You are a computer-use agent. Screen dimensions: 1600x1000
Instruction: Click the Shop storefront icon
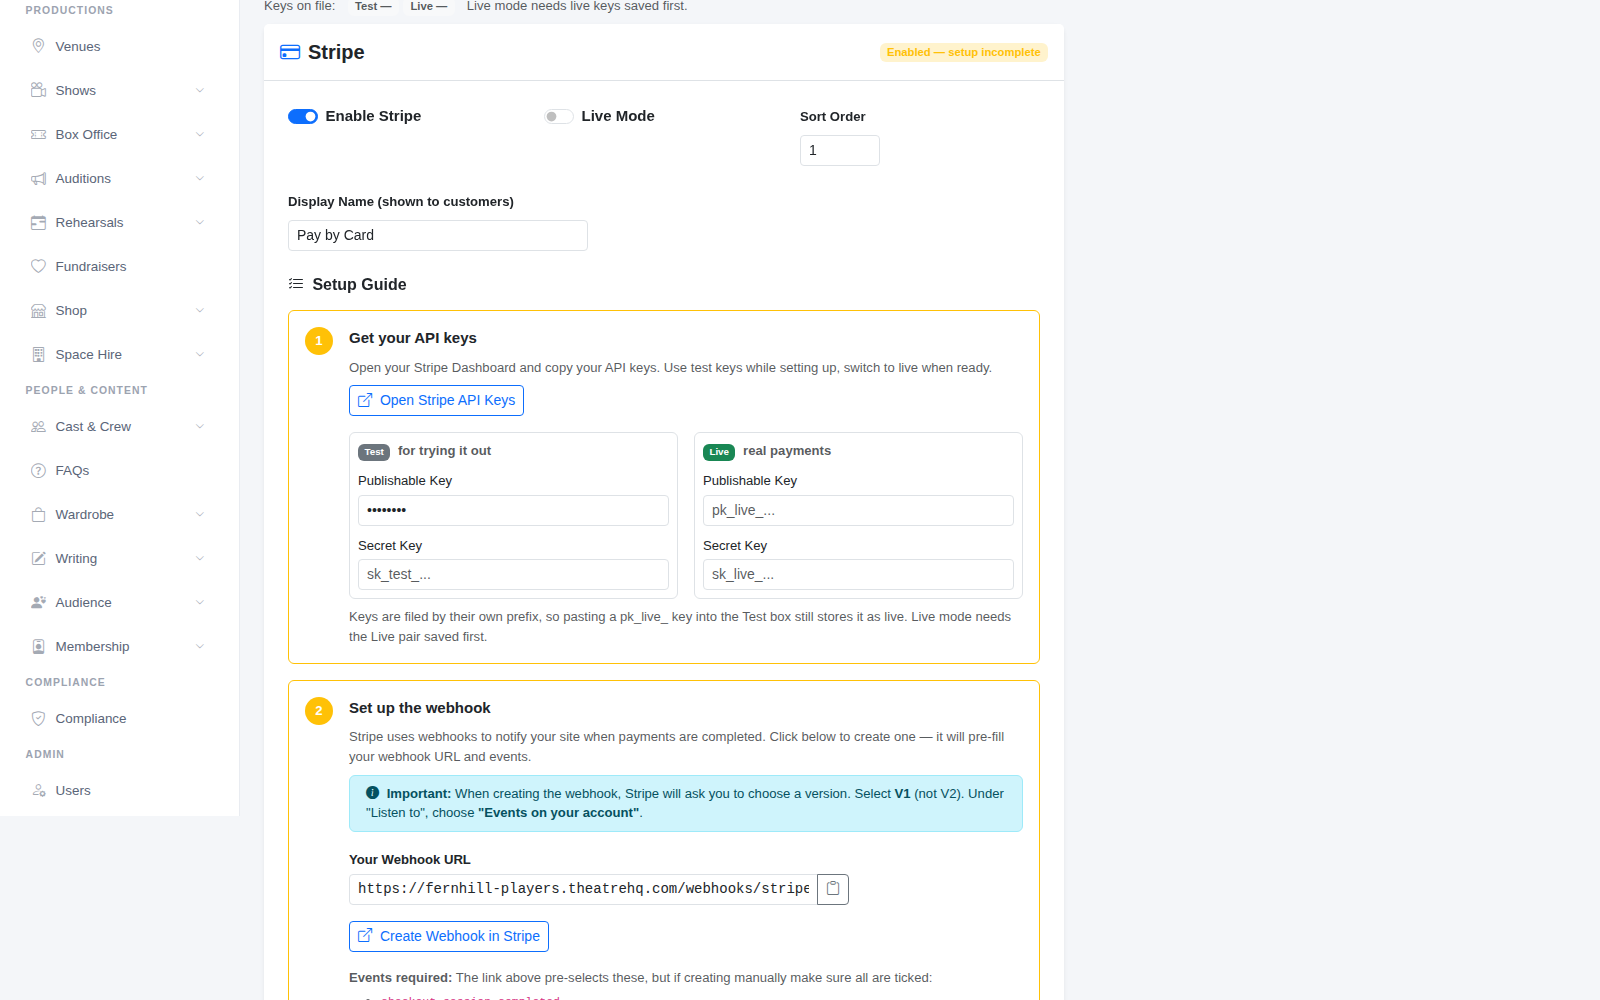(38, 310)
